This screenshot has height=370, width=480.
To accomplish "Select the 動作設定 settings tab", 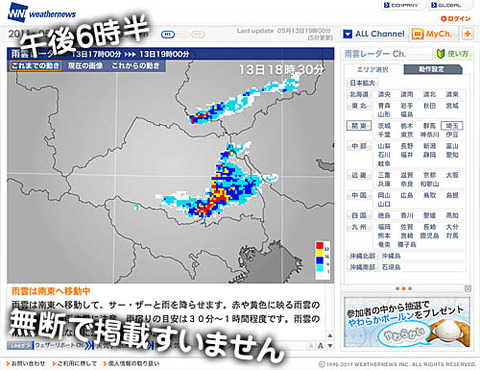I will click(x=432, y=69).
